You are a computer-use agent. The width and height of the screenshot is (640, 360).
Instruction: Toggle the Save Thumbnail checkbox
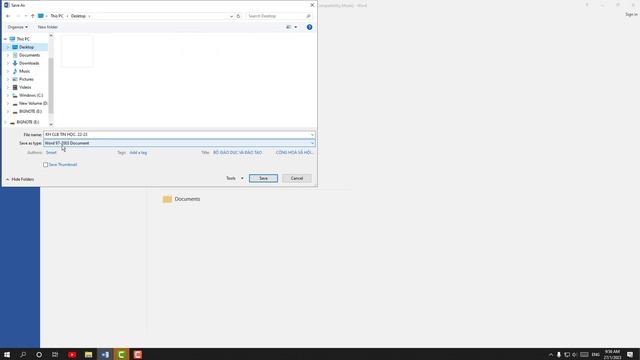(x=46, y=164)
